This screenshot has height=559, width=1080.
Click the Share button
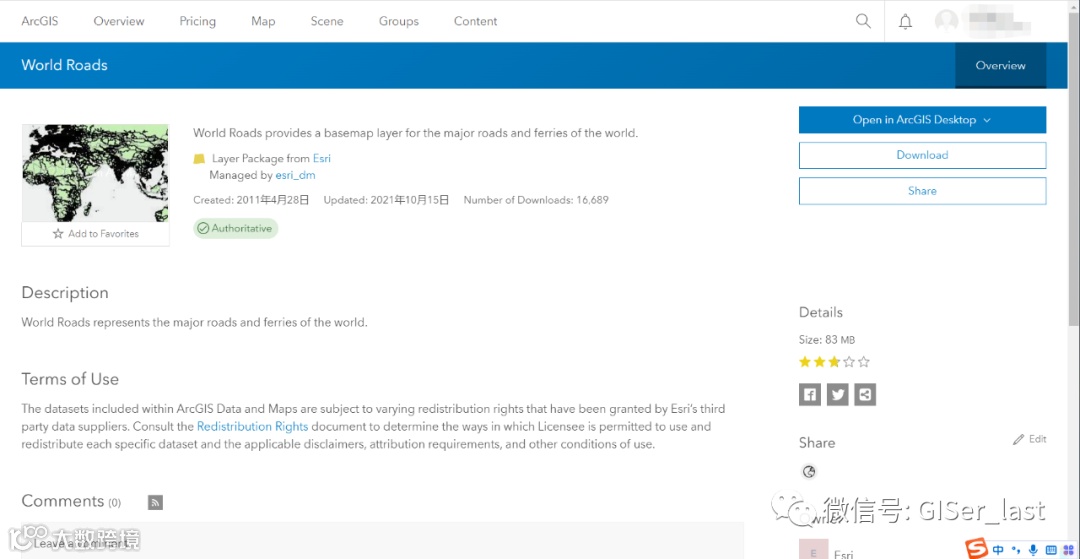click(922, 191)
